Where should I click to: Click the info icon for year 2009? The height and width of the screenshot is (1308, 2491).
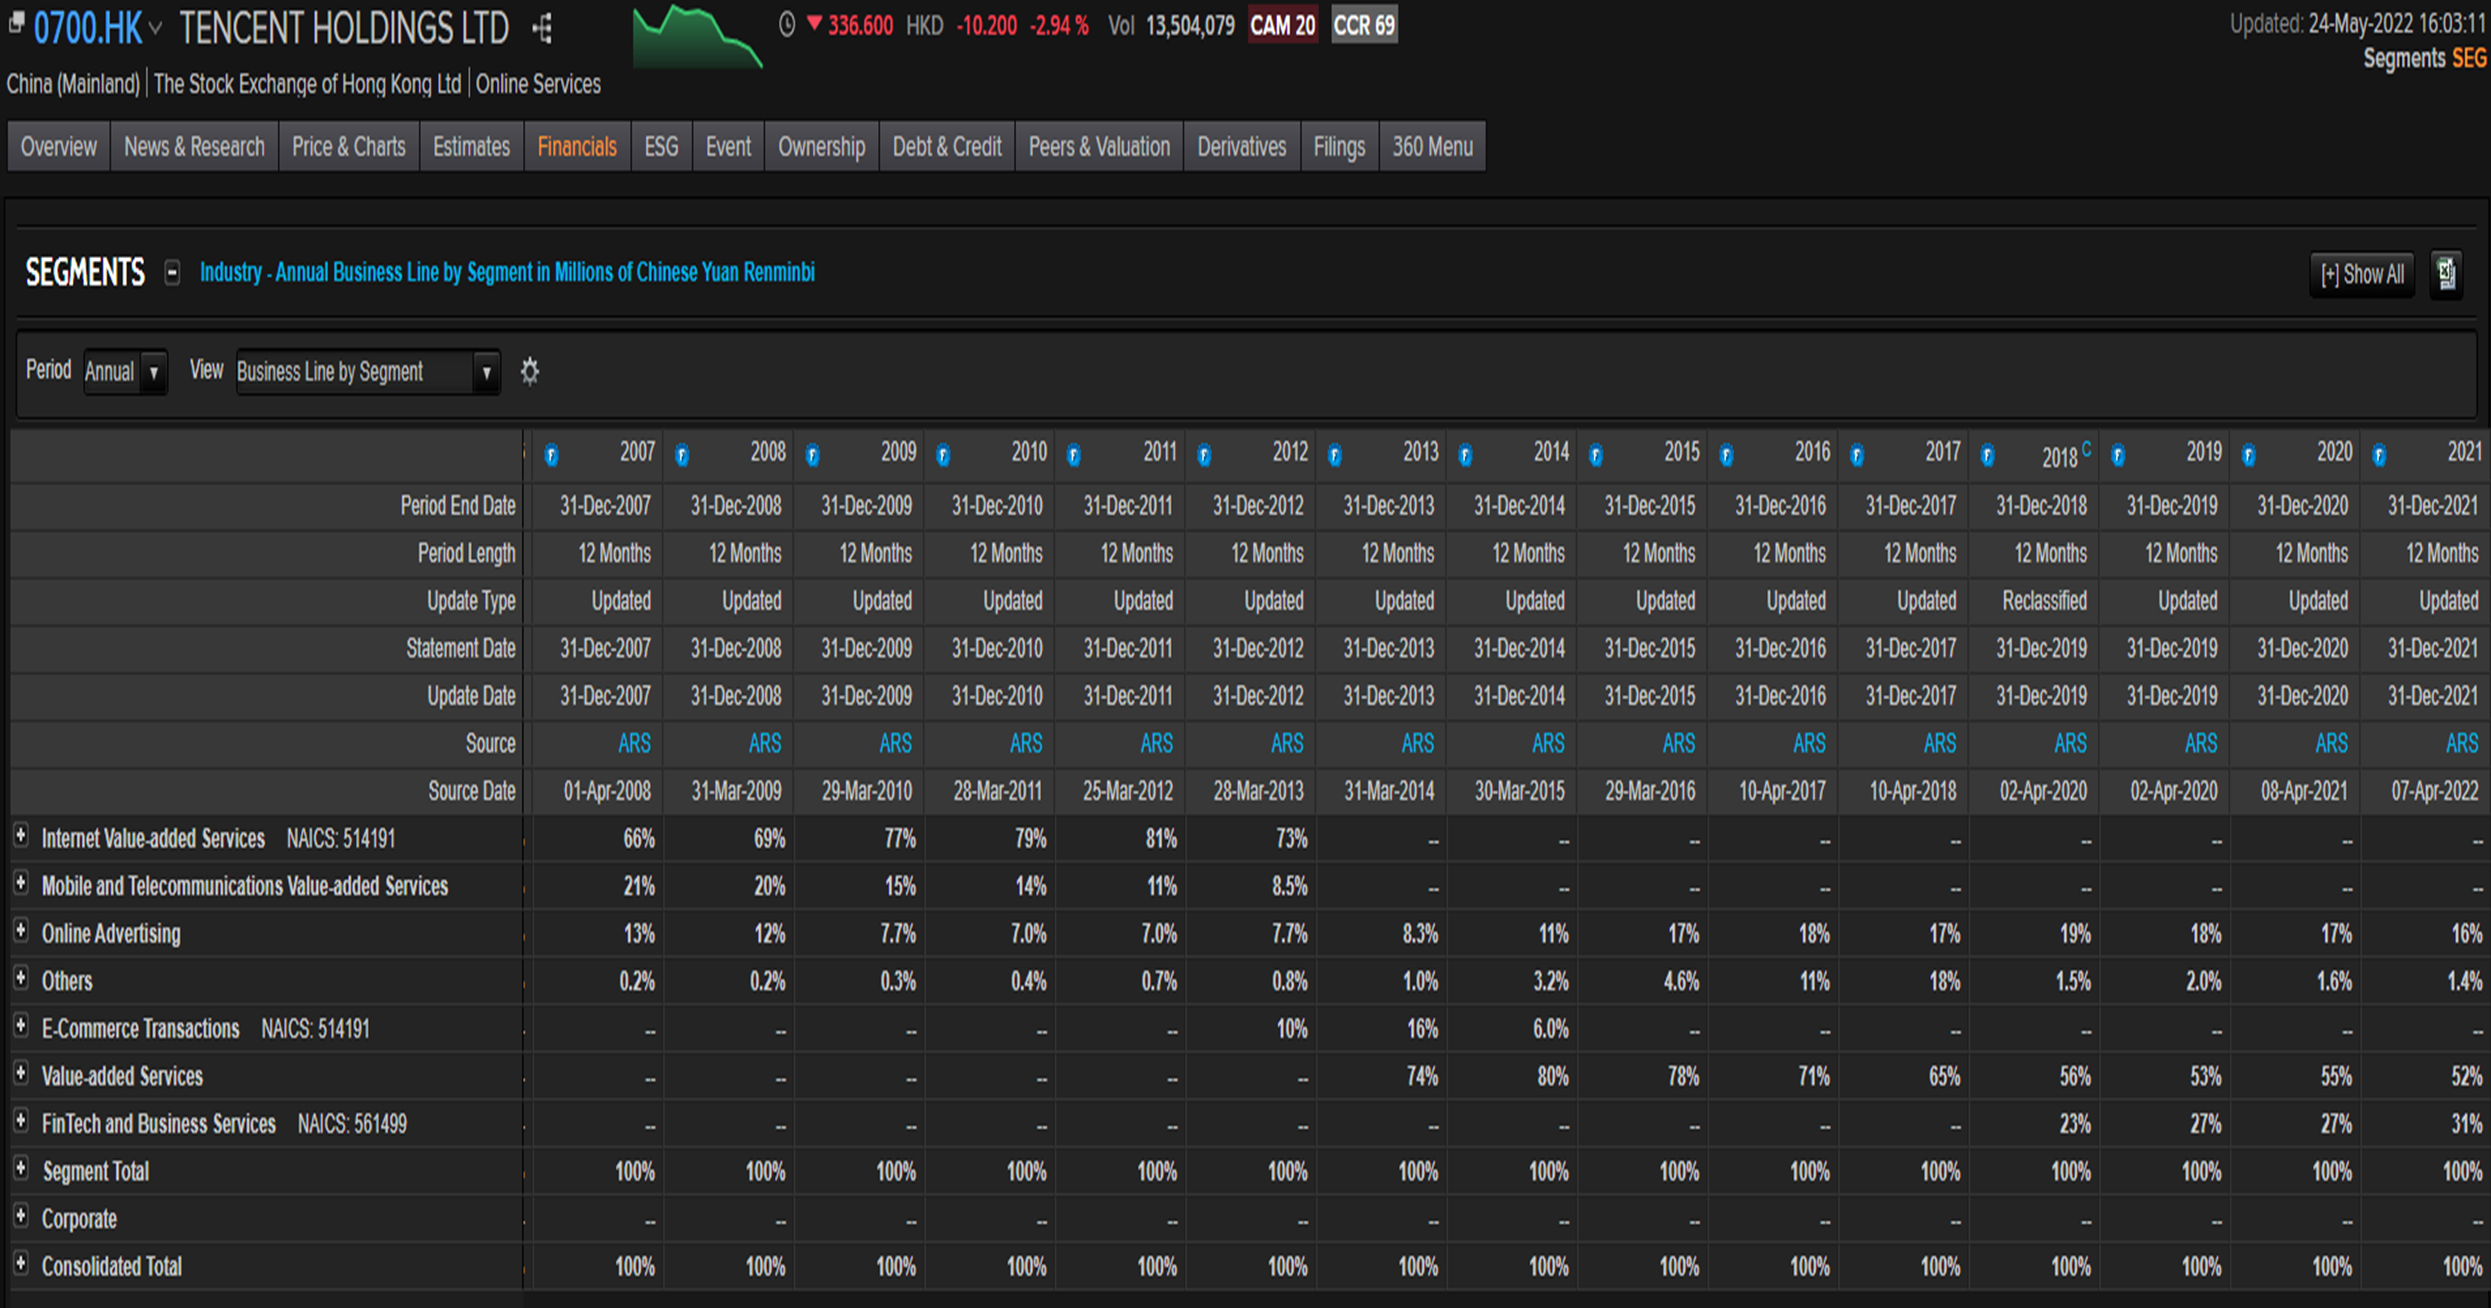click(x=813, y=456)
